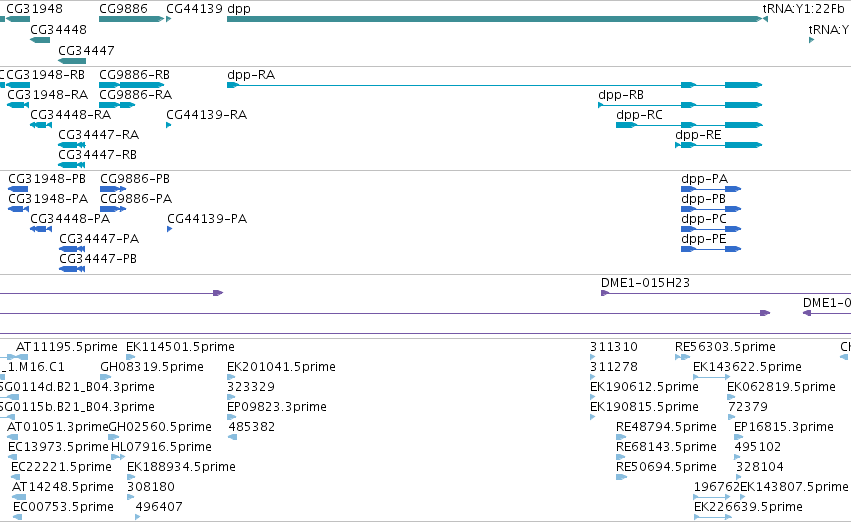Viewport: 851px width, 522px height.
Task: Click the dpp-PB protein label
Action: click(703, 199)
